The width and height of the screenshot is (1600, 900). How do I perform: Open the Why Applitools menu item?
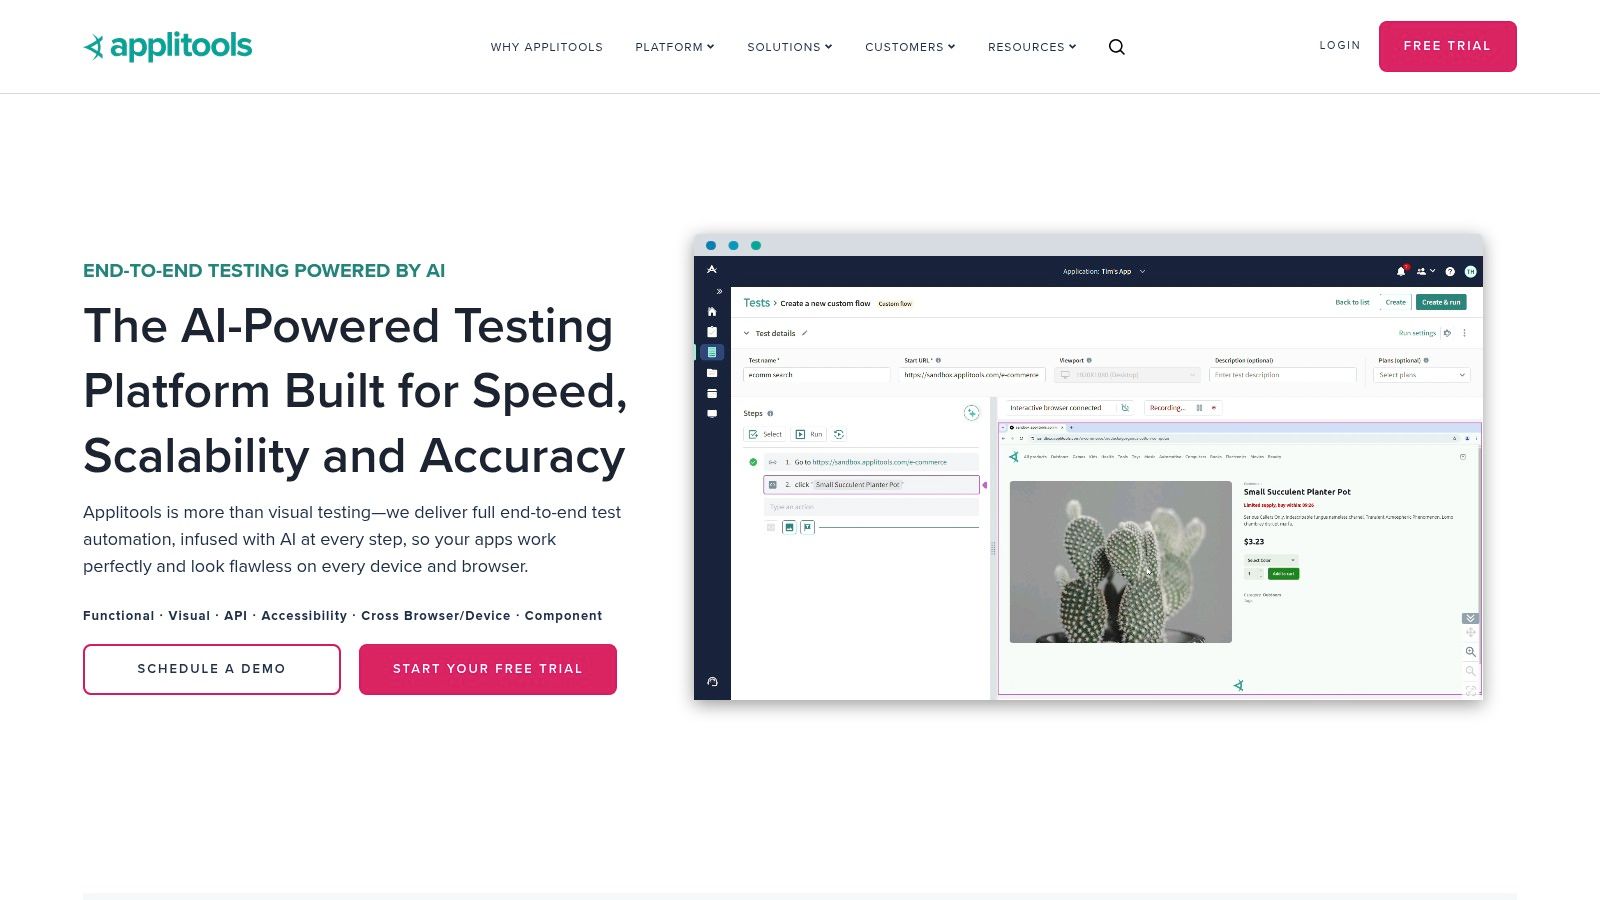546,47
